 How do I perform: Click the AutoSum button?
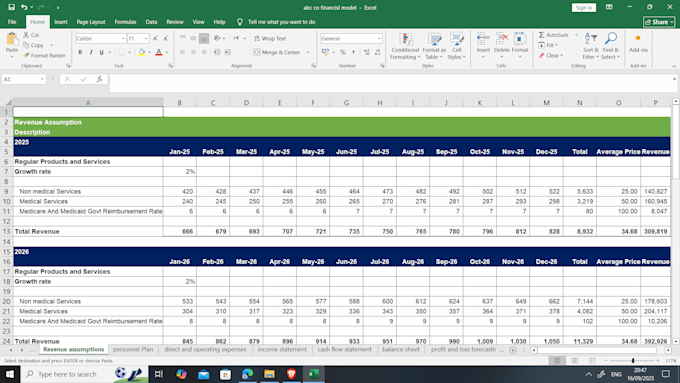(553, 35)
